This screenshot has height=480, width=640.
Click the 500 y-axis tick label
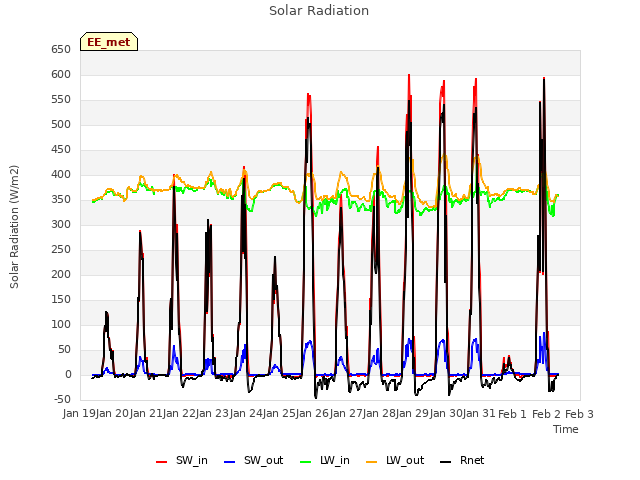[61, 124]
